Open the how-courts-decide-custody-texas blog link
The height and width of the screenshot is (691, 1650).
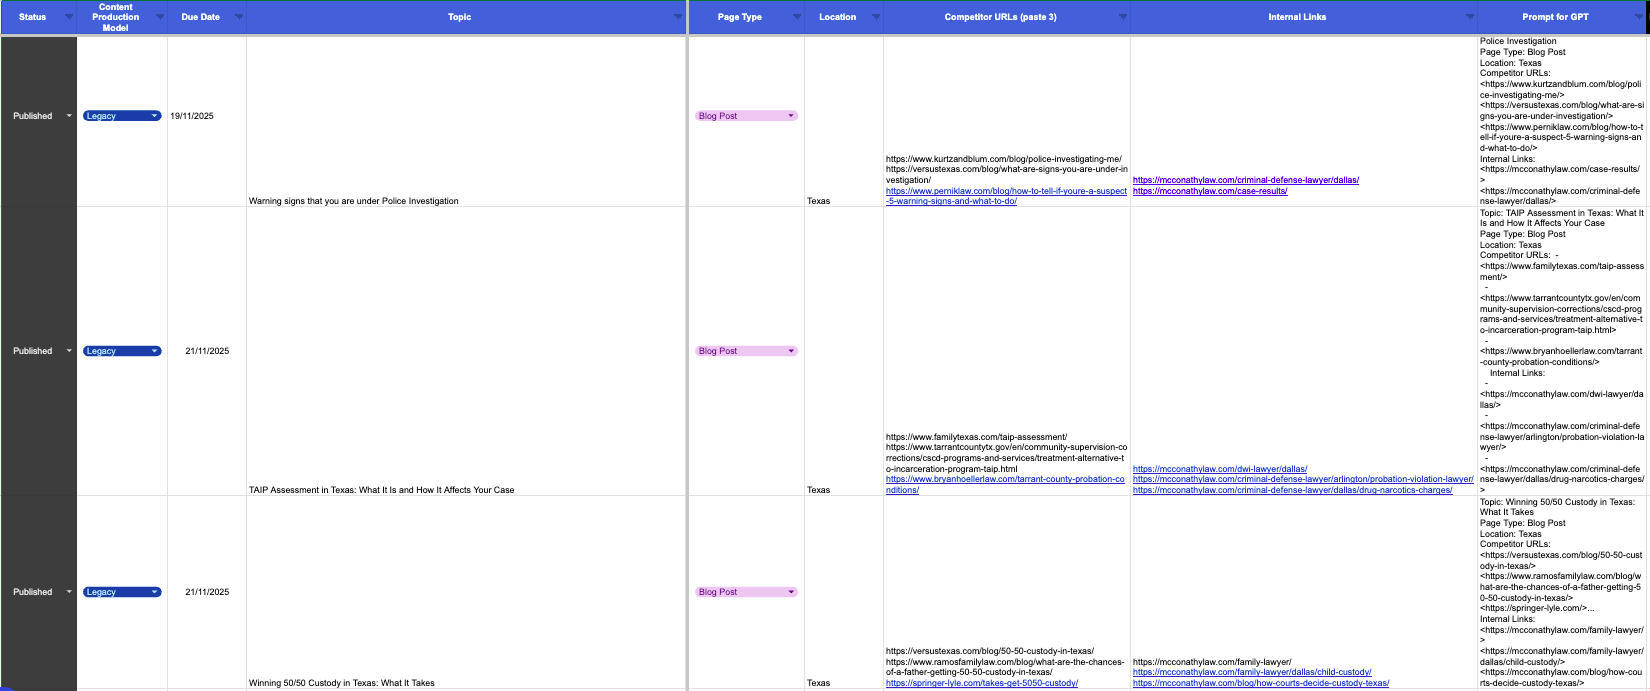click(x=1261, y=683)
